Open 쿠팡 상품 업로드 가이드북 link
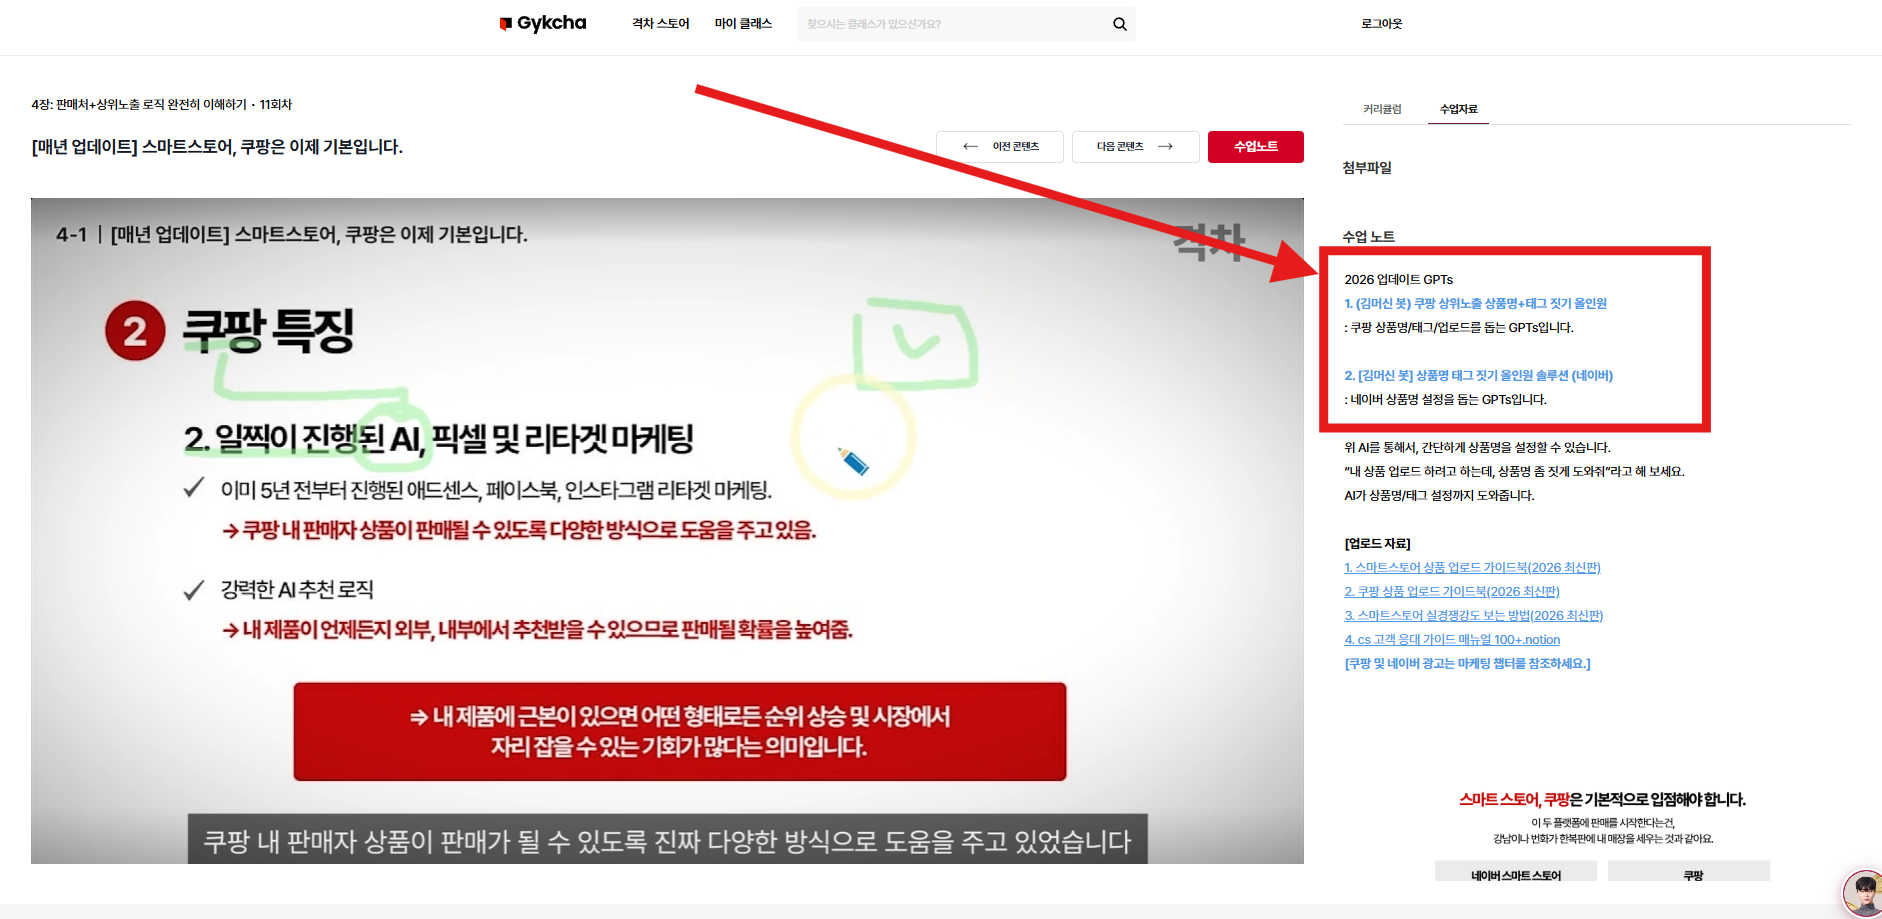This screenshot has width=1882, height=919. click(1451, 591)
